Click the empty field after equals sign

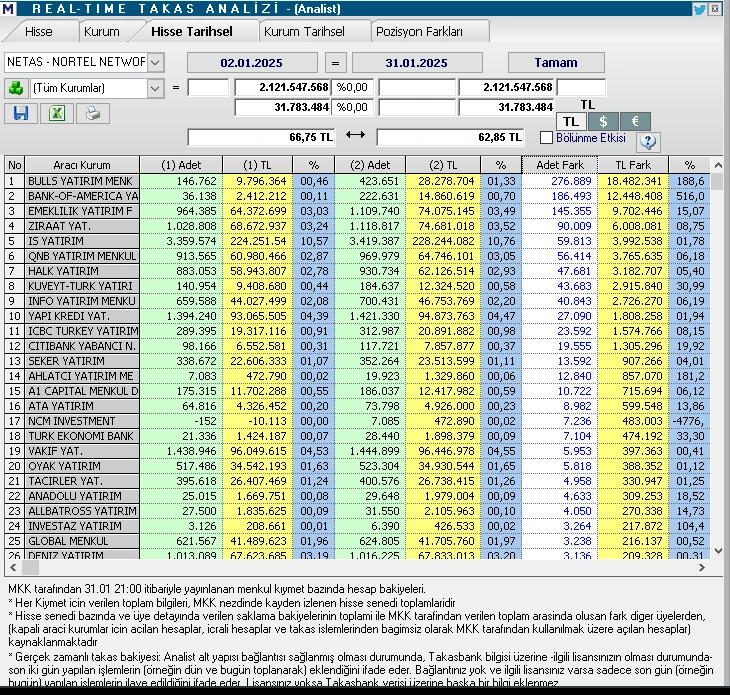click(208, 88)
